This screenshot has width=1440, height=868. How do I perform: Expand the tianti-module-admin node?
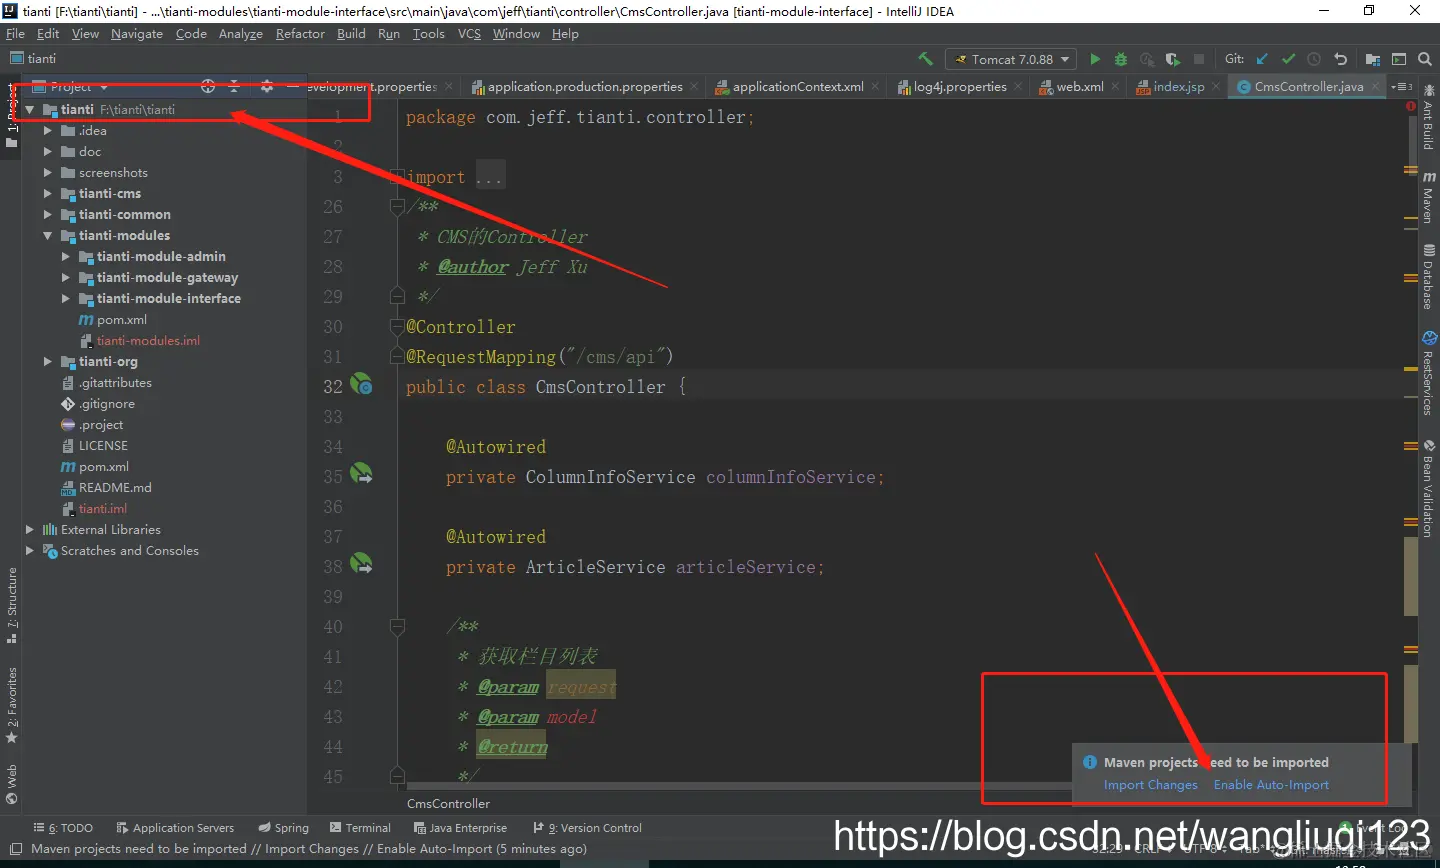tap(66, 256)
